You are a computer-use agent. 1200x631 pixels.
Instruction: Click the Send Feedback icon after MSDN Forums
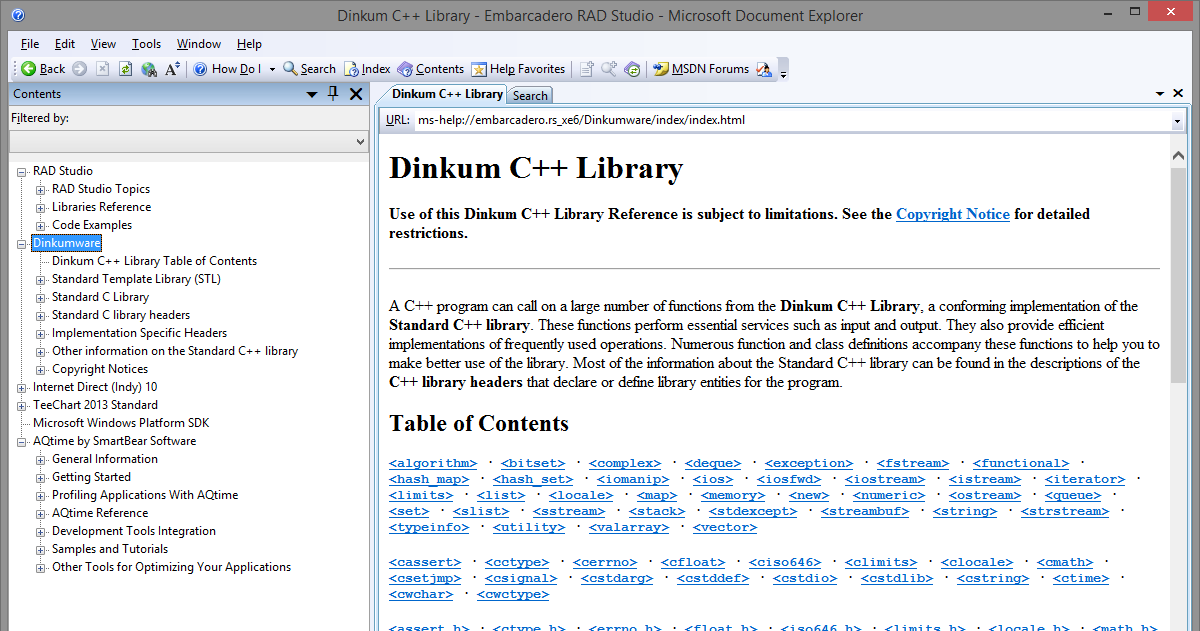pos(764,69)
